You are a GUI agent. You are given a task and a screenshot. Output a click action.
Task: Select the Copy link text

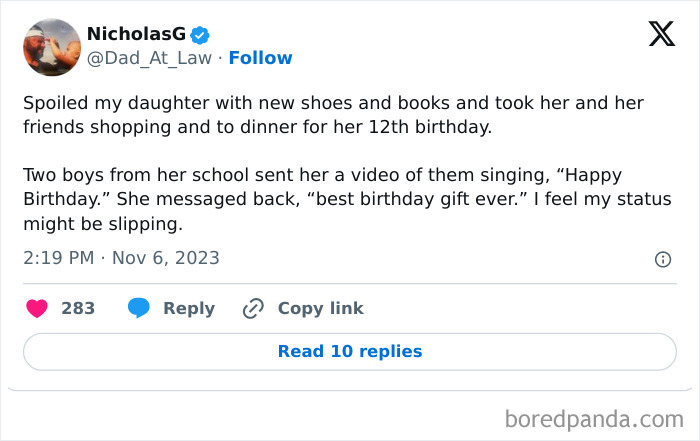click(320, 308)
